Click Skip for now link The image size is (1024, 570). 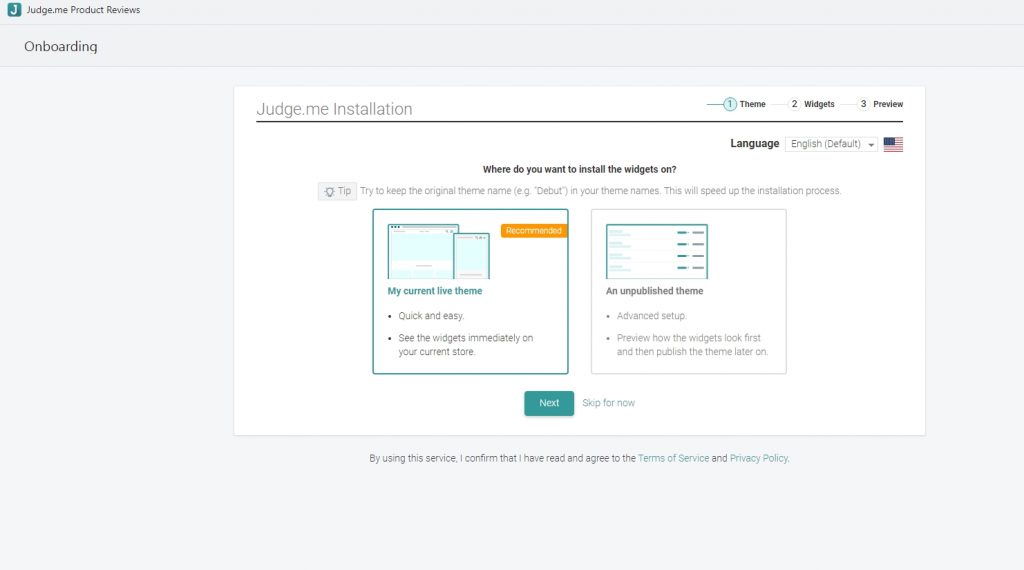(x=608, y=403)
